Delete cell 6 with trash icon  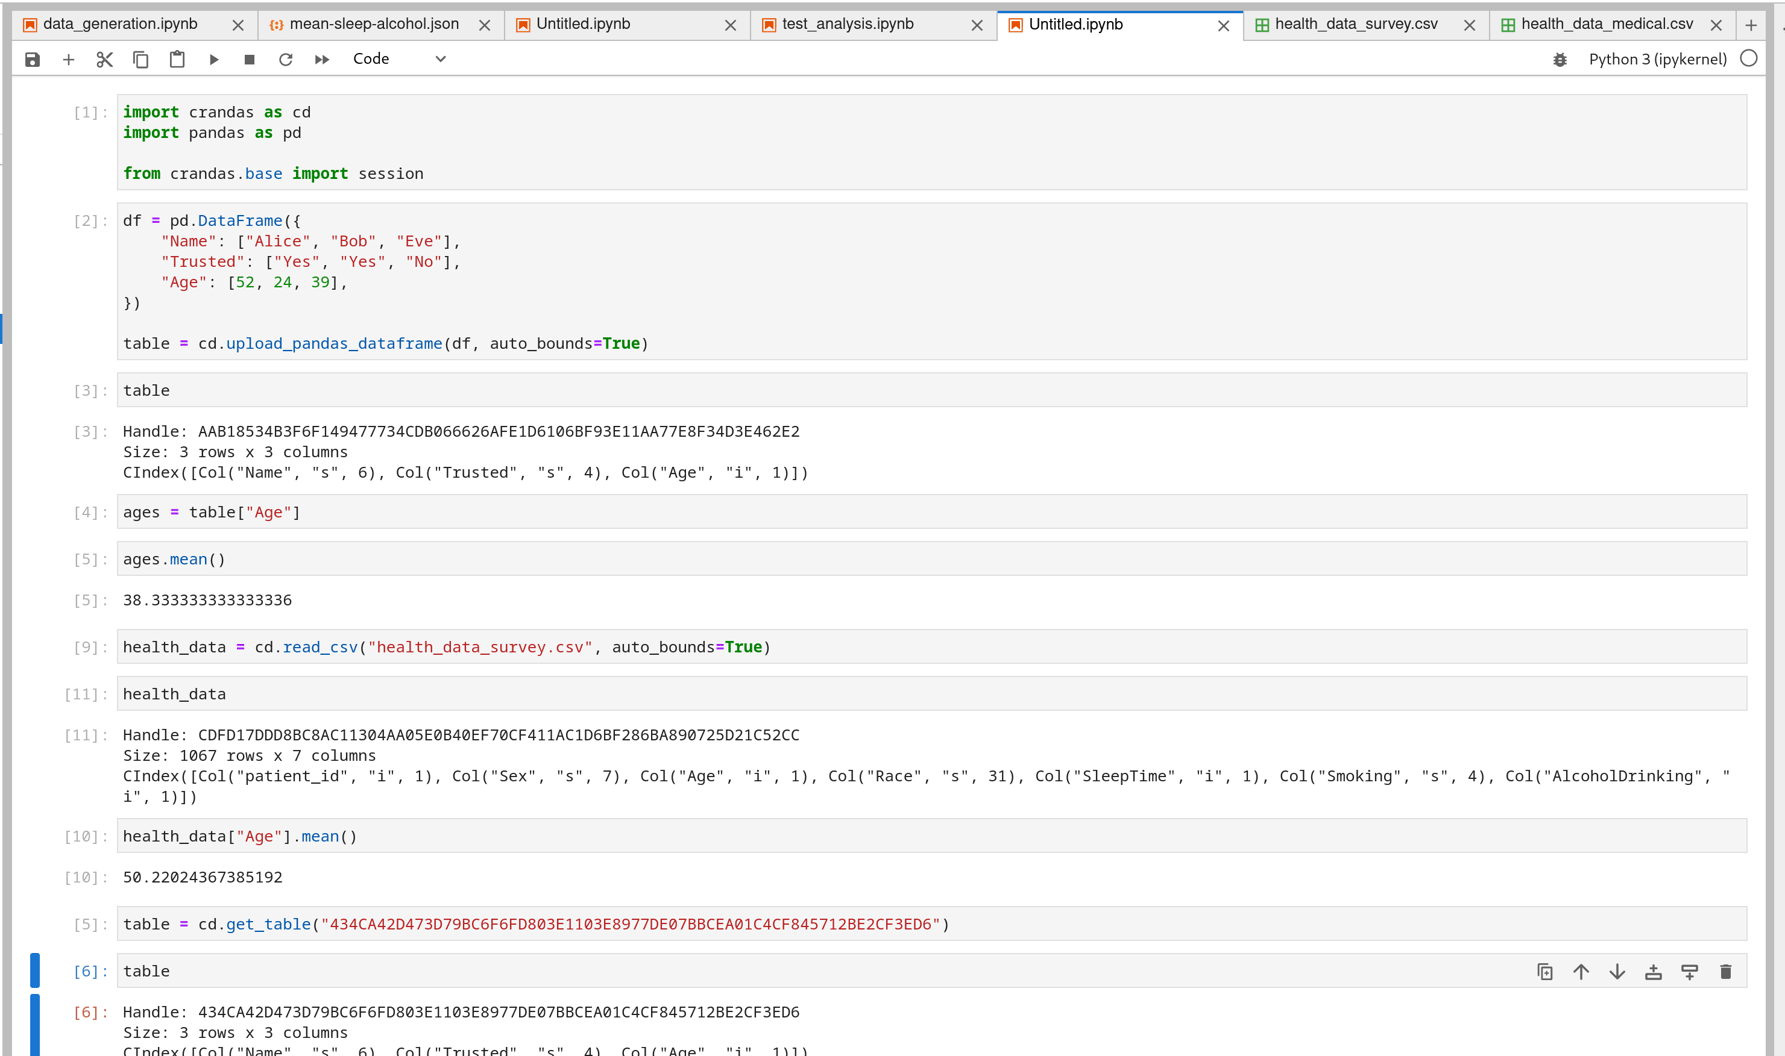(x=1725, y=971)
